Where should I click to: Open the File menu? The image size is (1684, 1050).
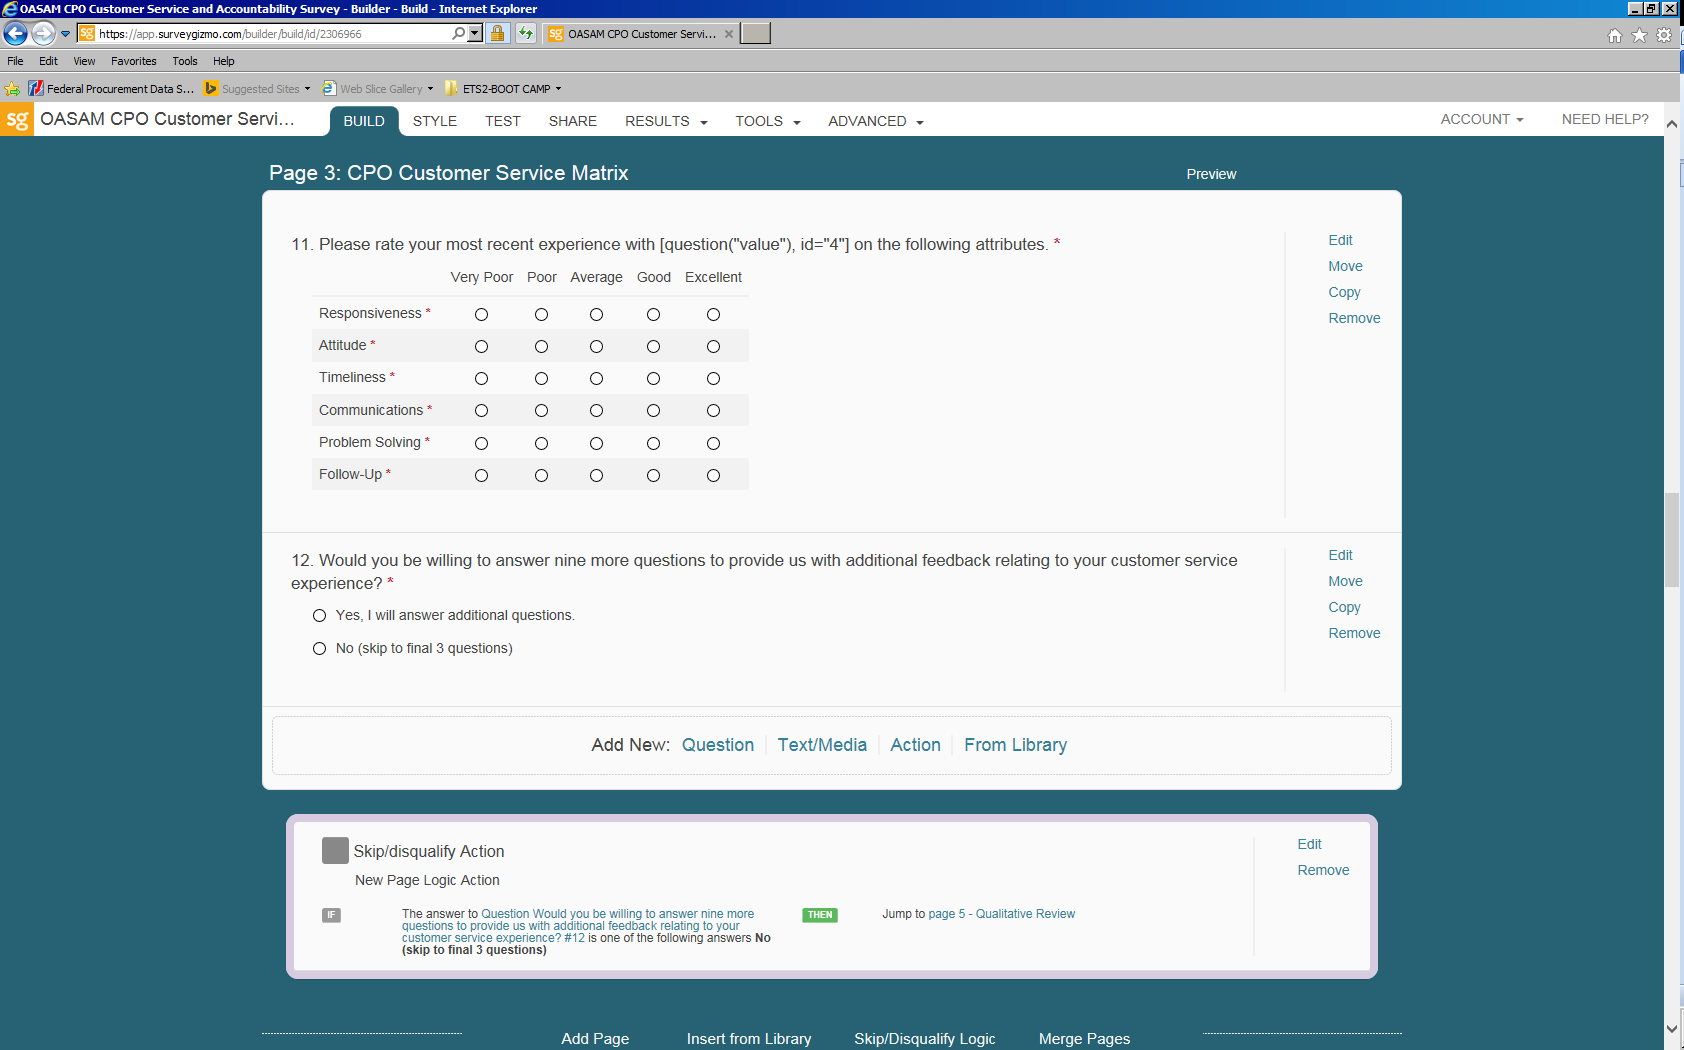[x=15, y=61]
